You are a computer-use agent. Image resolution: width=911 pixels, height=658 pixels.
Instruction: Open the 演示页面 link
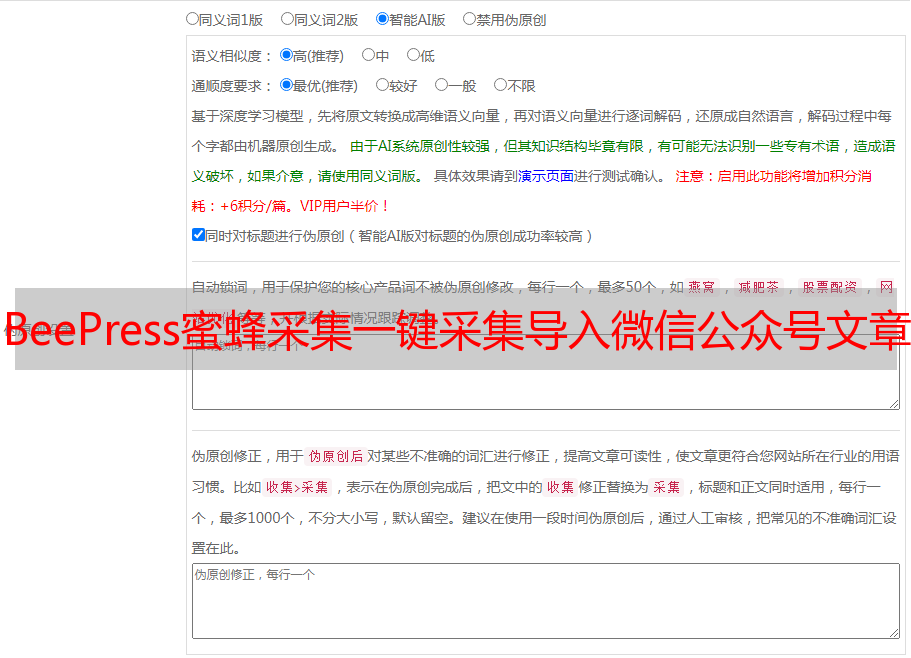point(546,176)
